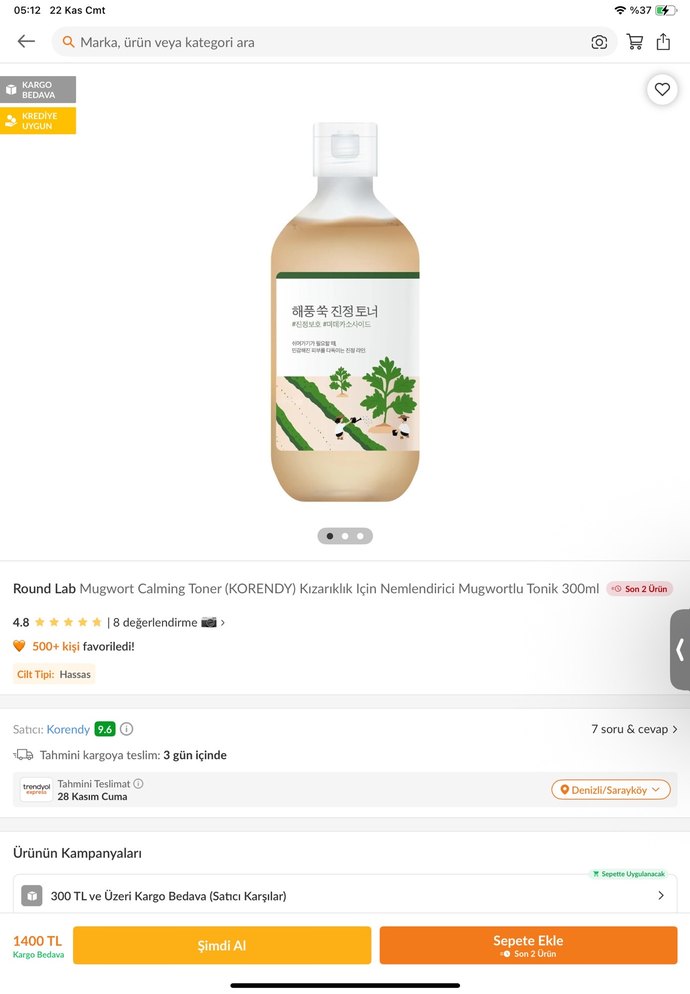Tap the Şimdi Al button
This screenshot has width=690, height=994.
[x=222, y=945]
